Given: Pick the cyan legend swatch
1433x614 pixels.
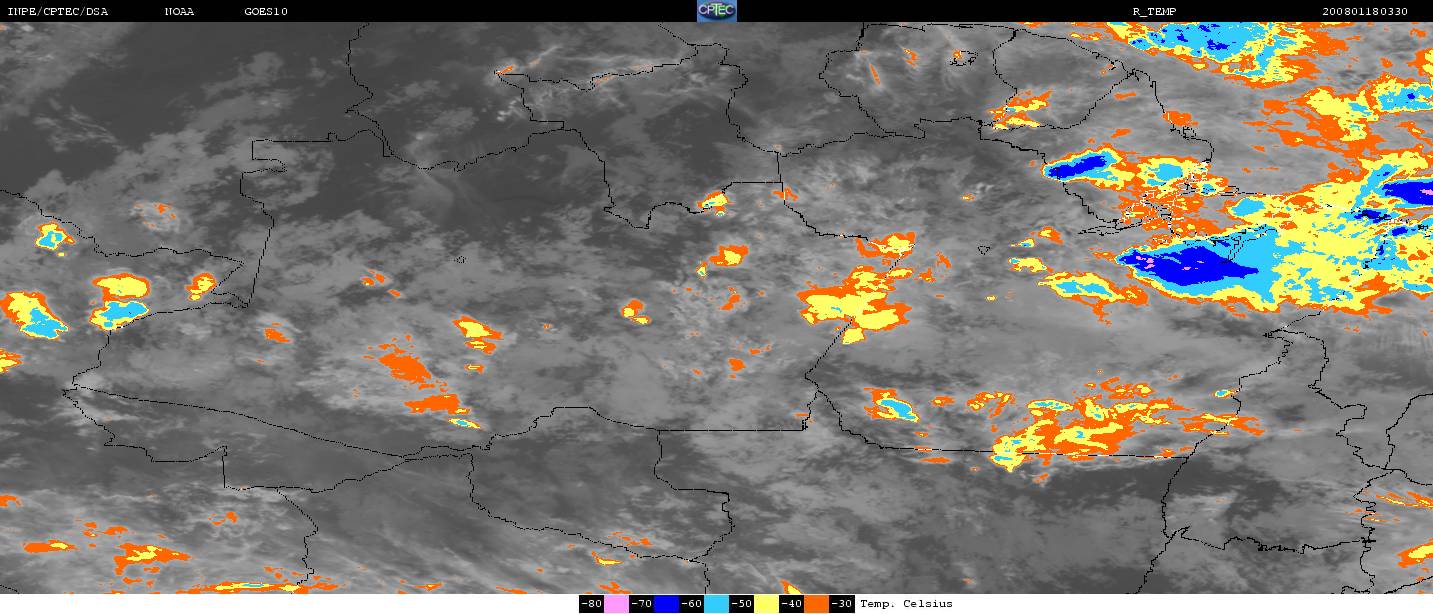Looking at the screenshot, I should (716, 604).
